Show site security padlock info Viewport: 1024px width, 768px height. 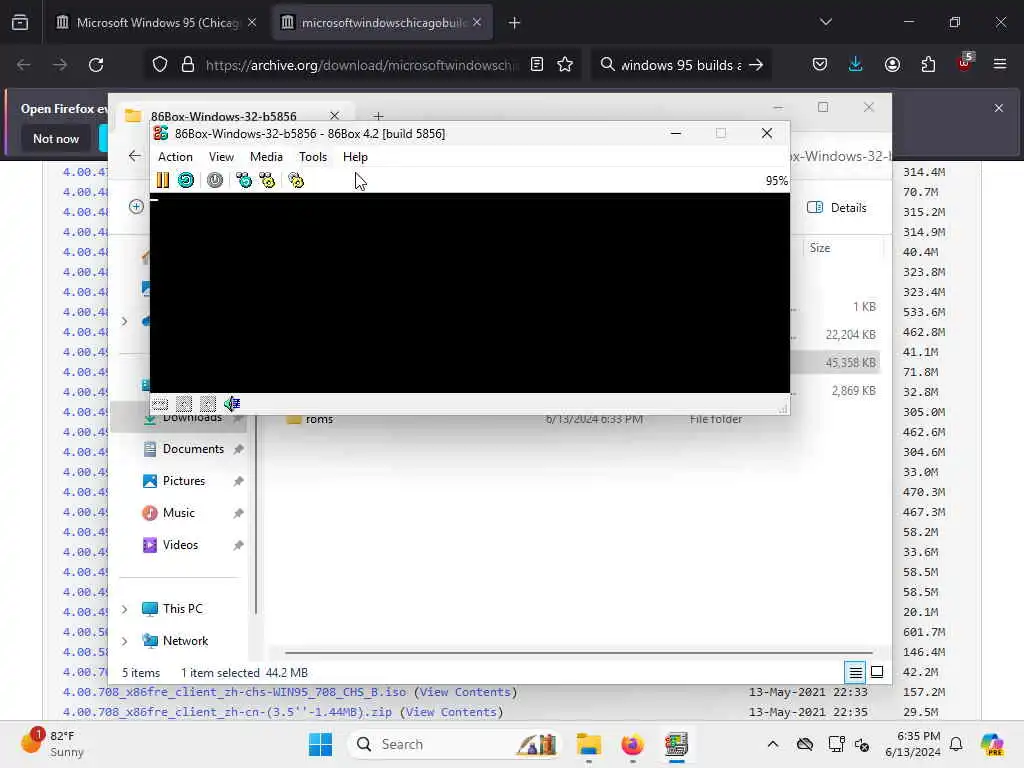tap(188, 65)
